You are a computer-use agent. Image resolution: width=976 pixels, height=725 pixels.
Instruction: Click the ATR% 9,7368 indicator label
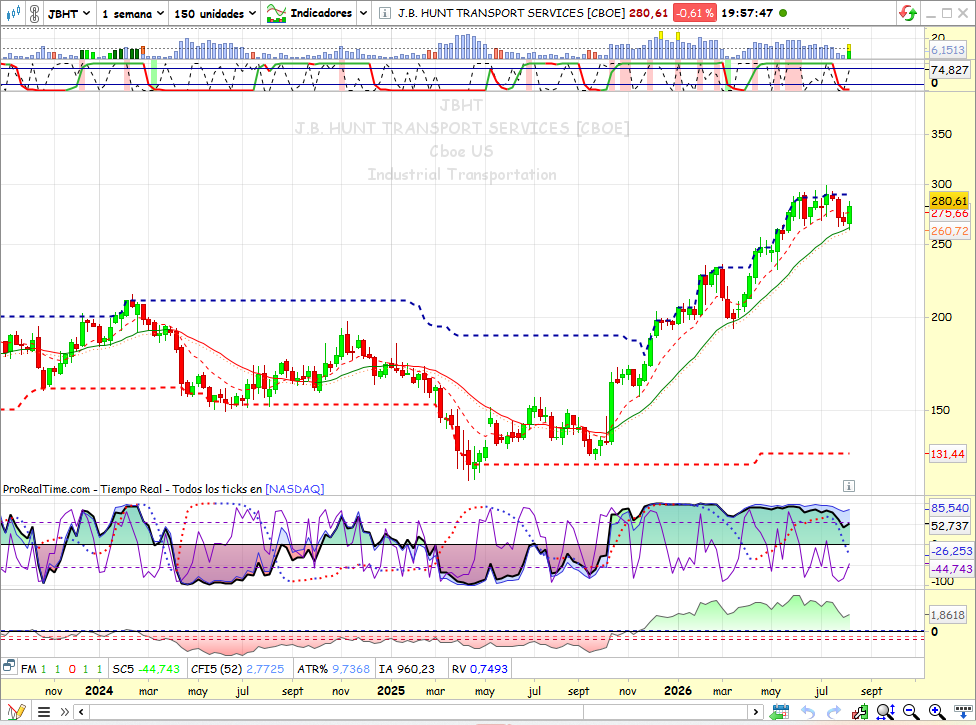(333, 669)
